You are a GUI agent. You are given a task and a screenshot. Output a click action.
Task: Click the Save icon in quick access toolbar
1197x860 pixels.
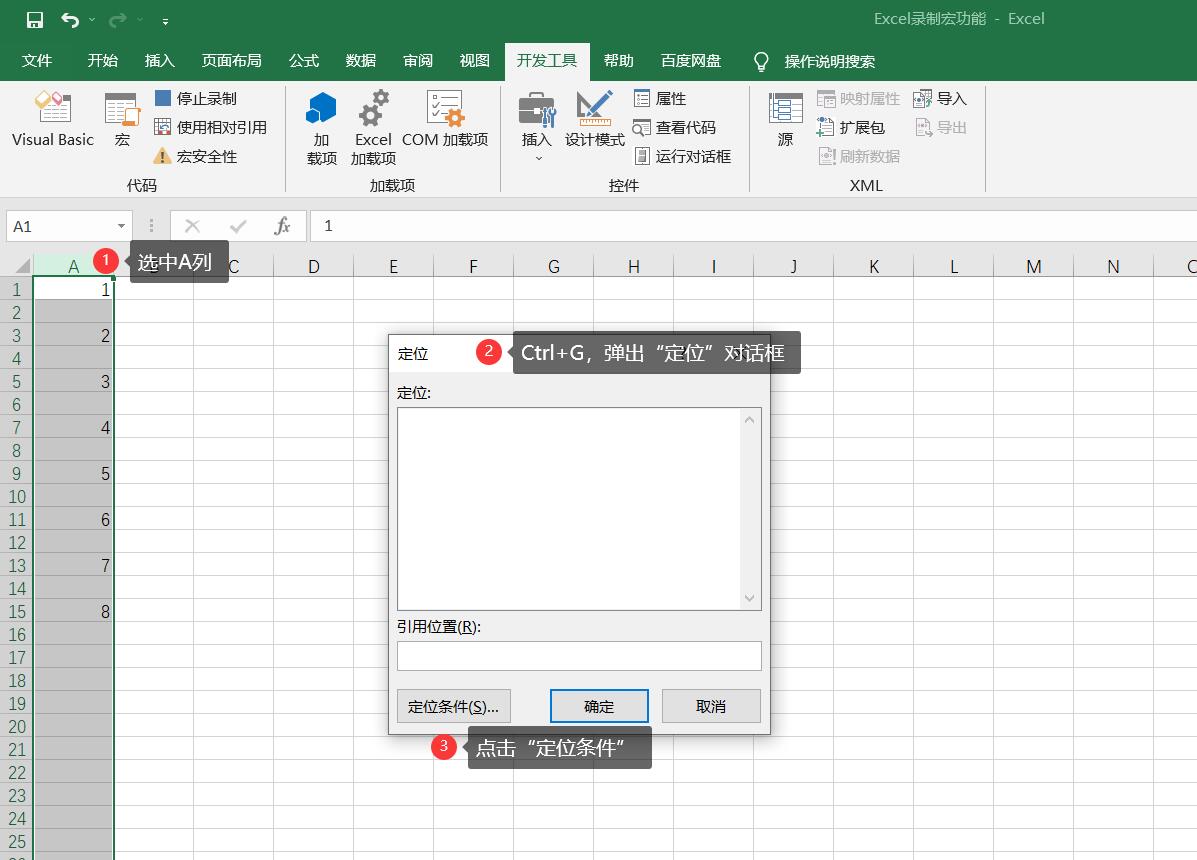click(x=34, y=20)
